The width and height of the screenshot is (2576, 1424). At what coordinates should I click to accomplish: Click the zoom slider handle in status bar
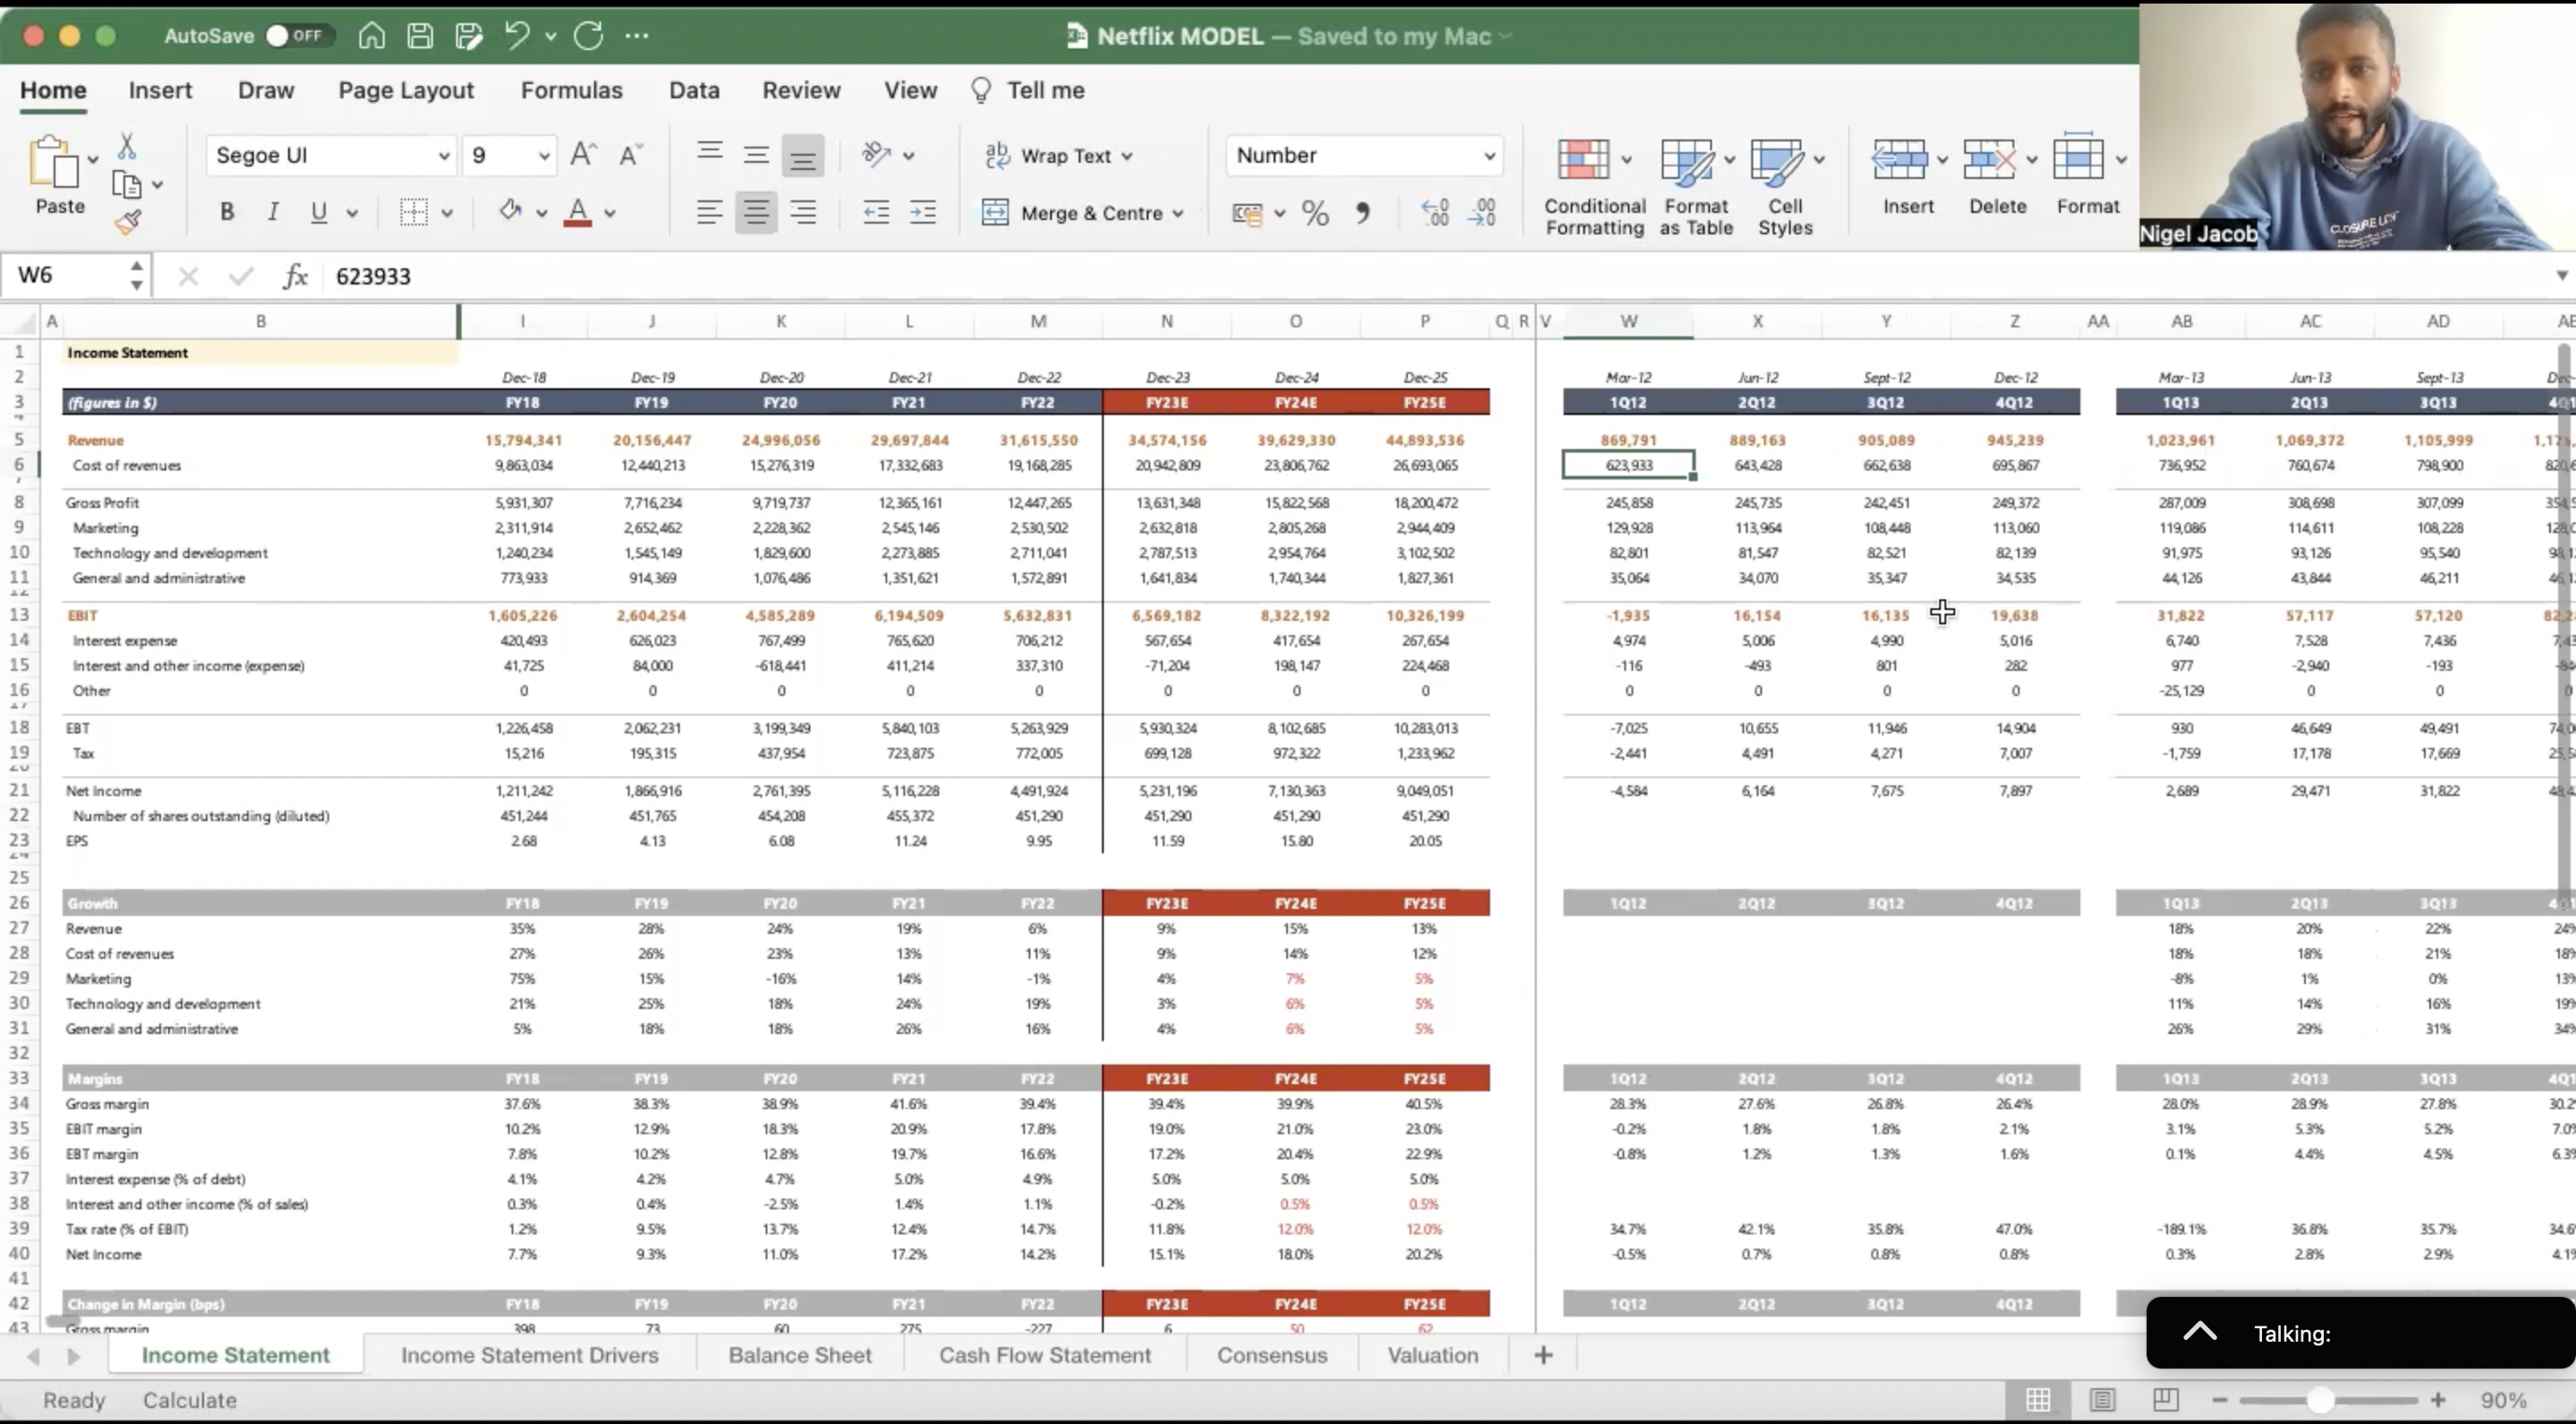(x=2321, y=1400)
